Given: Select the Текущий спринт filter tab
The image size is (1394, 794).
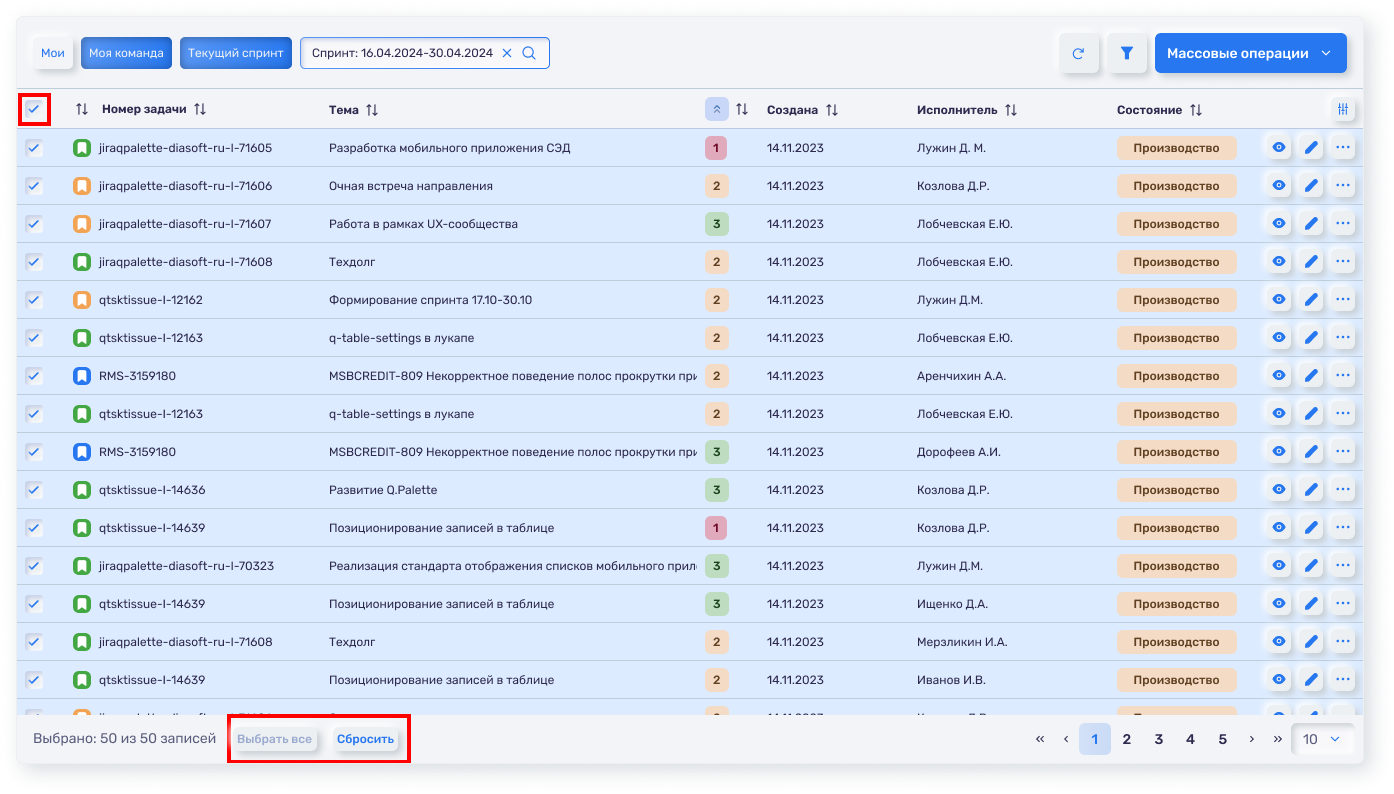Looking at the screenshot, I should tap(236, 53).
